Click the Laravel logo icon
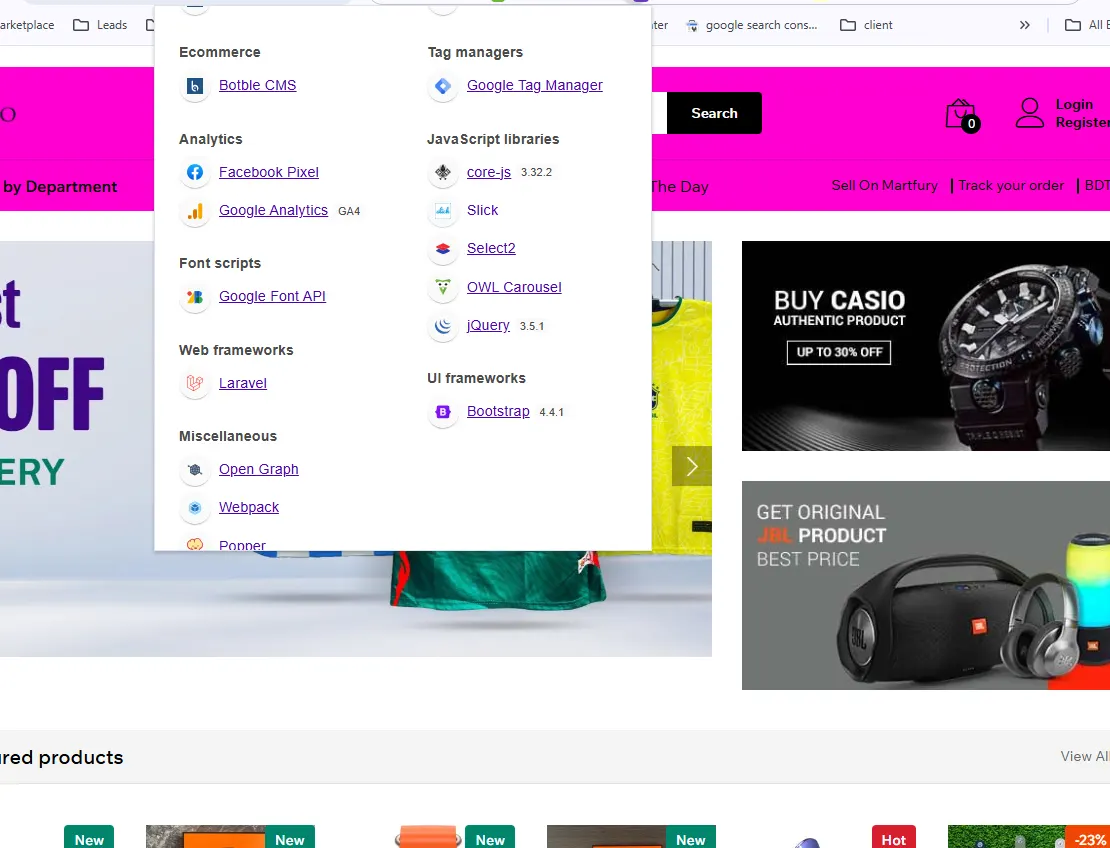1110x848 pixels. pos(195,384)
